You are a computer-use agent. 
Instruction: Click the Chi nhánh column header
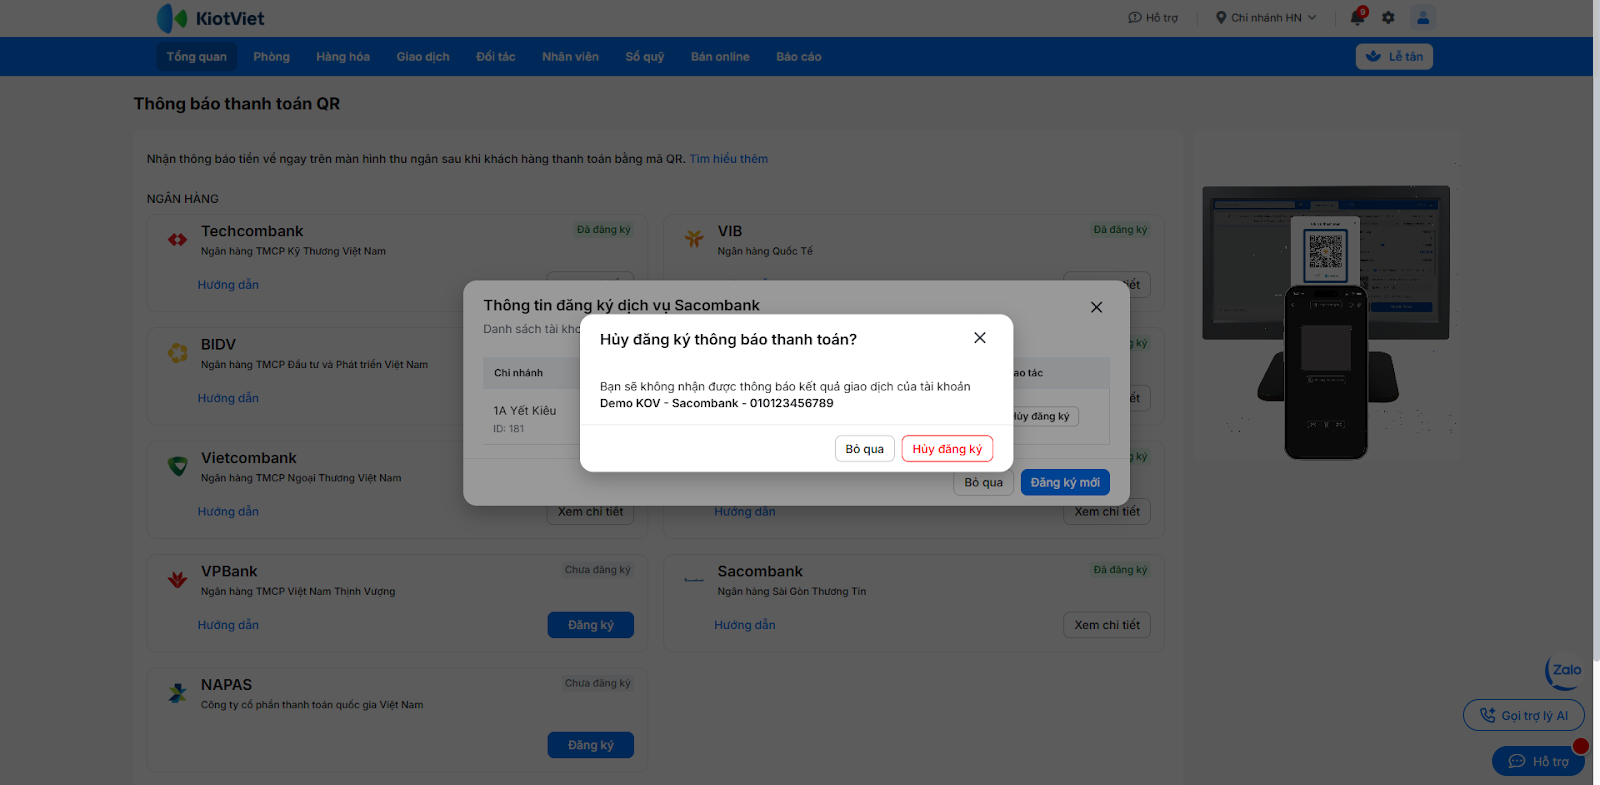coord(519,373)
